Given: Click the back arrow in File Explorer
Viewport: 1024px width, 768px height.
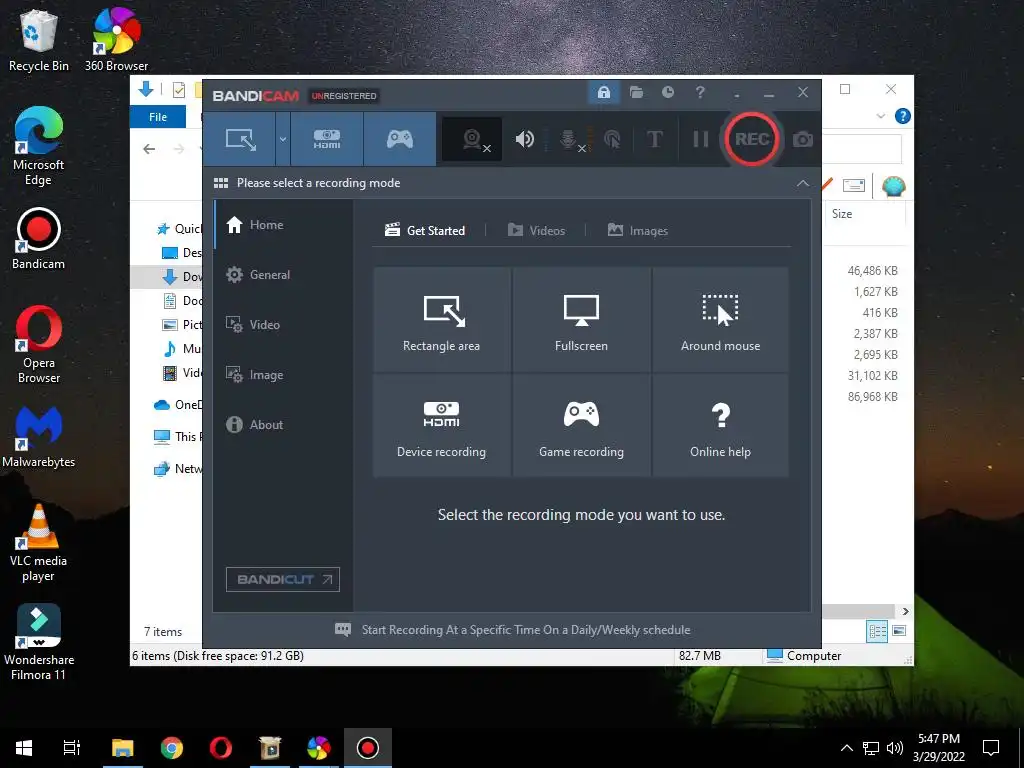Looking at the screenshot, I should (149, 150).
